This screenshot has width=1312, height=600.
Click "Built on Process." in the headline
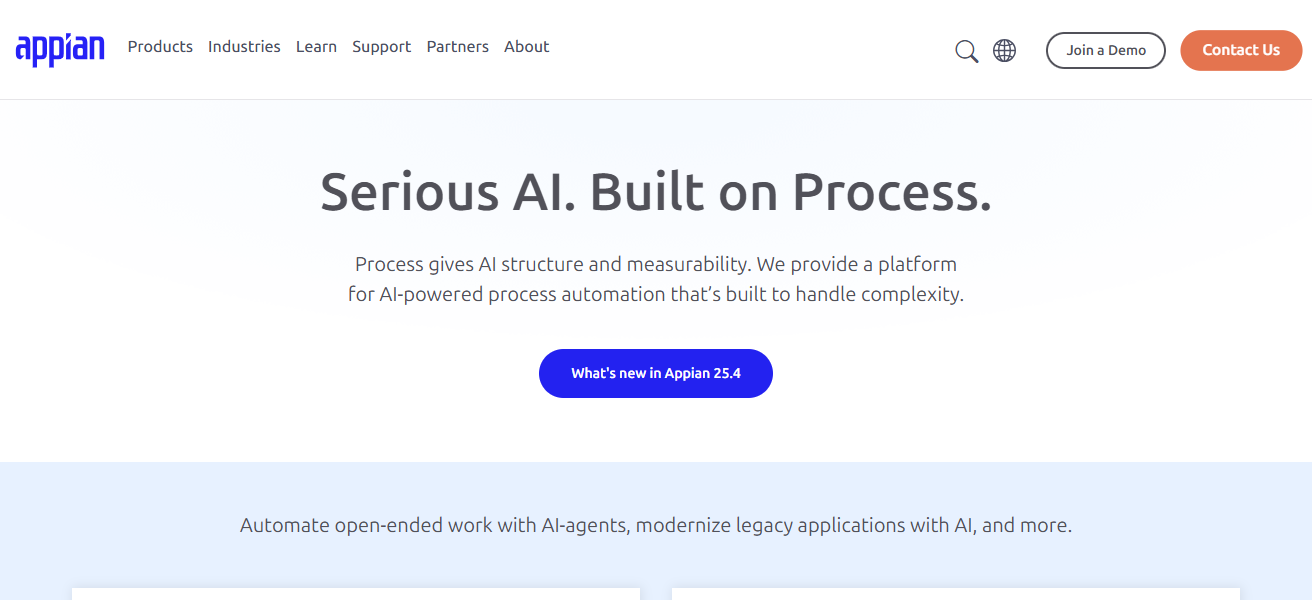[790, 192]
